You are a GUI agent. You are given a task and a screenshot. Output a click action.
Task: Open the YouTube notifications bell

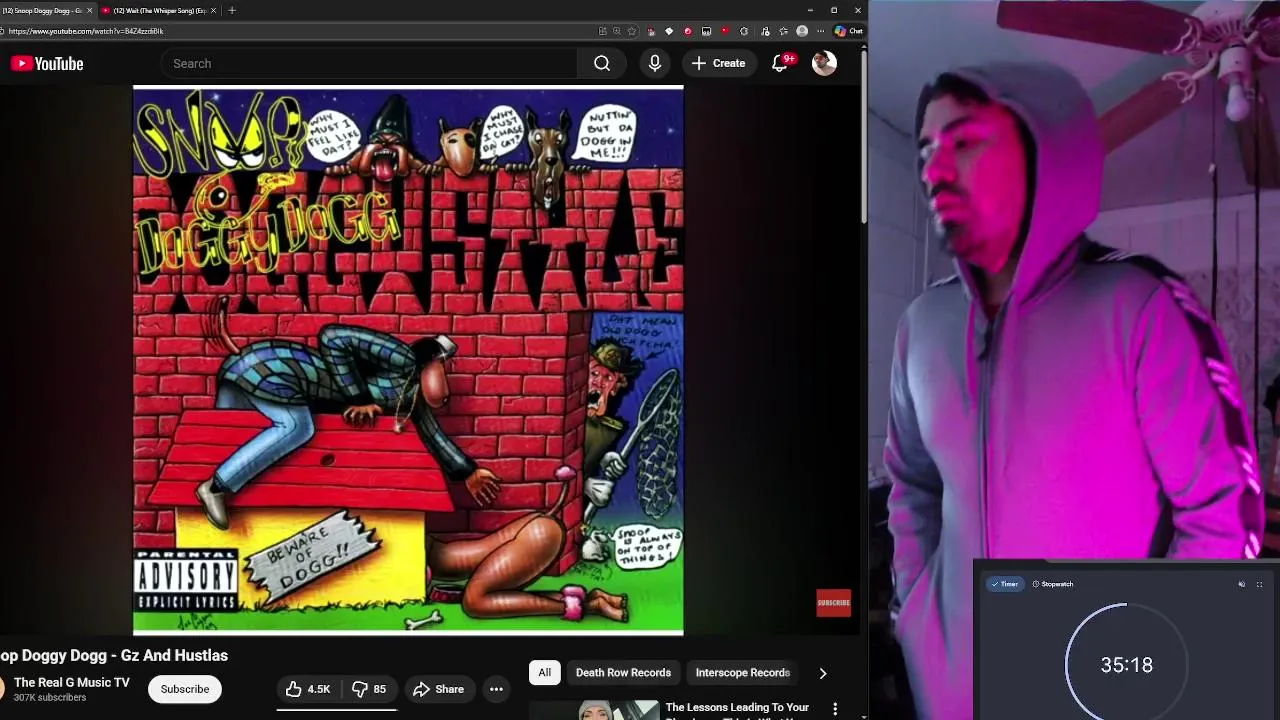coord(780,63)
